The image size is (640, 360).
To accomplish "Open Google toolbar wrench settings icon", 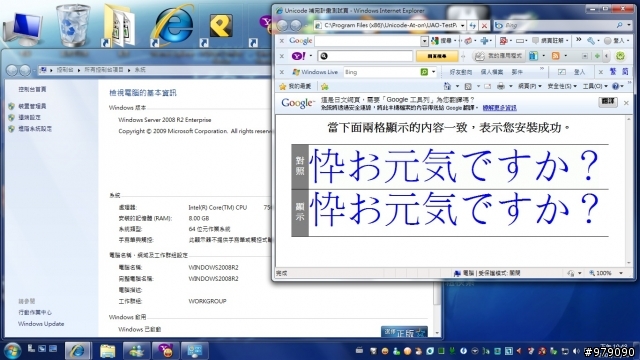I will point(591,40).
